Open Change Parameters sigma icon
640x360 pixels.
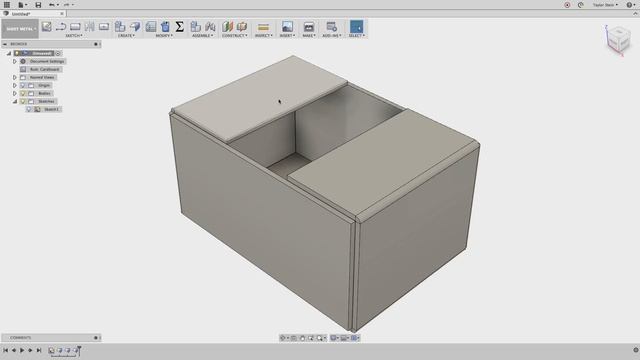[x=180, y=27]
